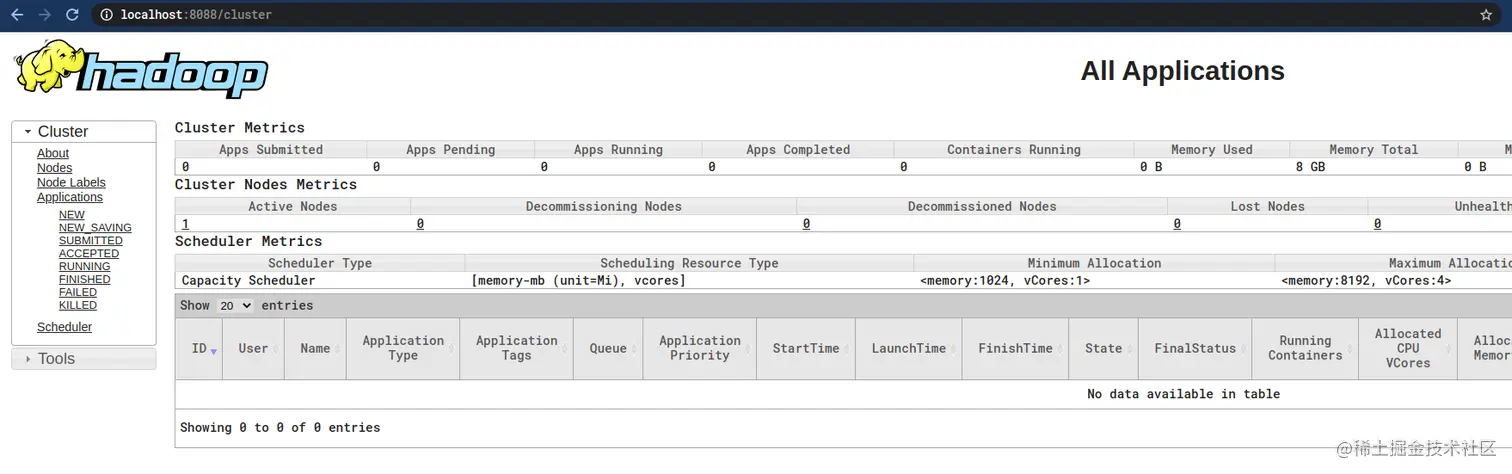Click the Active Nodes count link 1
This screenshot has height=474, width=1512.
tap(185, 224)
